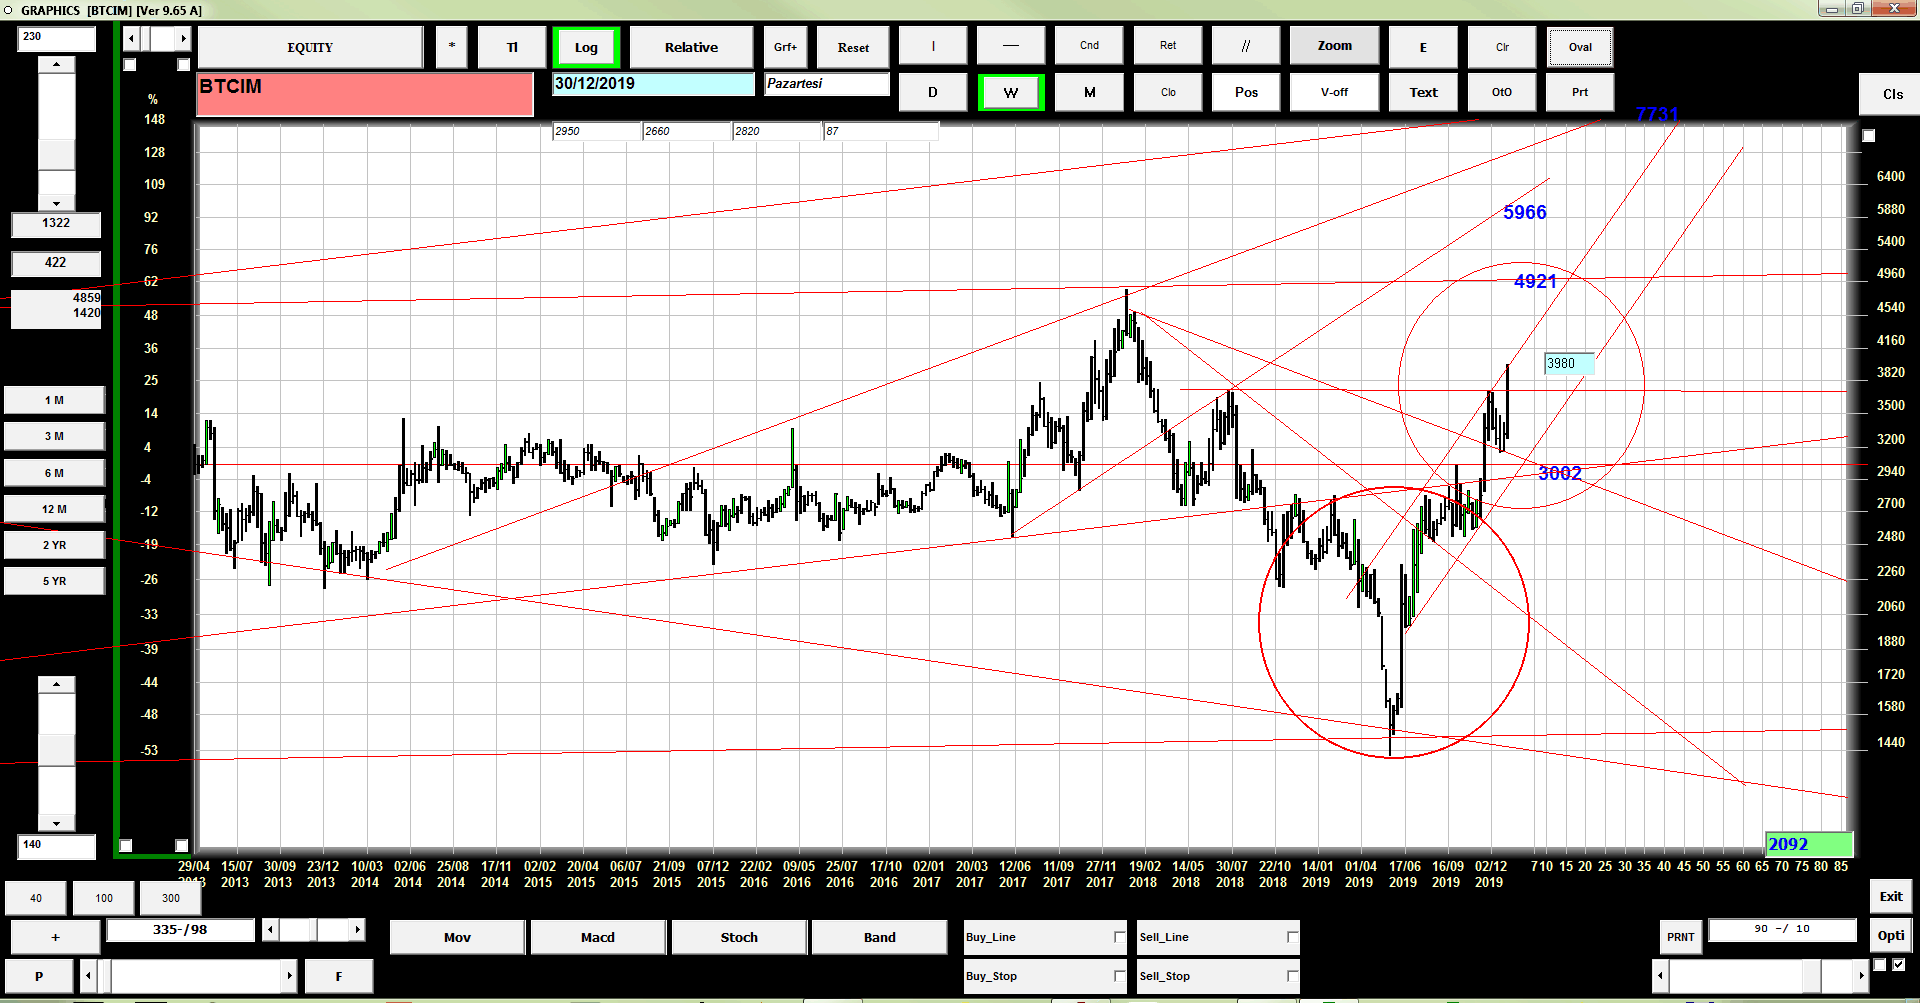Switch to daily (D) timeframe
The width and height of the screenshot is (1920, 1003).
(933, 92)
